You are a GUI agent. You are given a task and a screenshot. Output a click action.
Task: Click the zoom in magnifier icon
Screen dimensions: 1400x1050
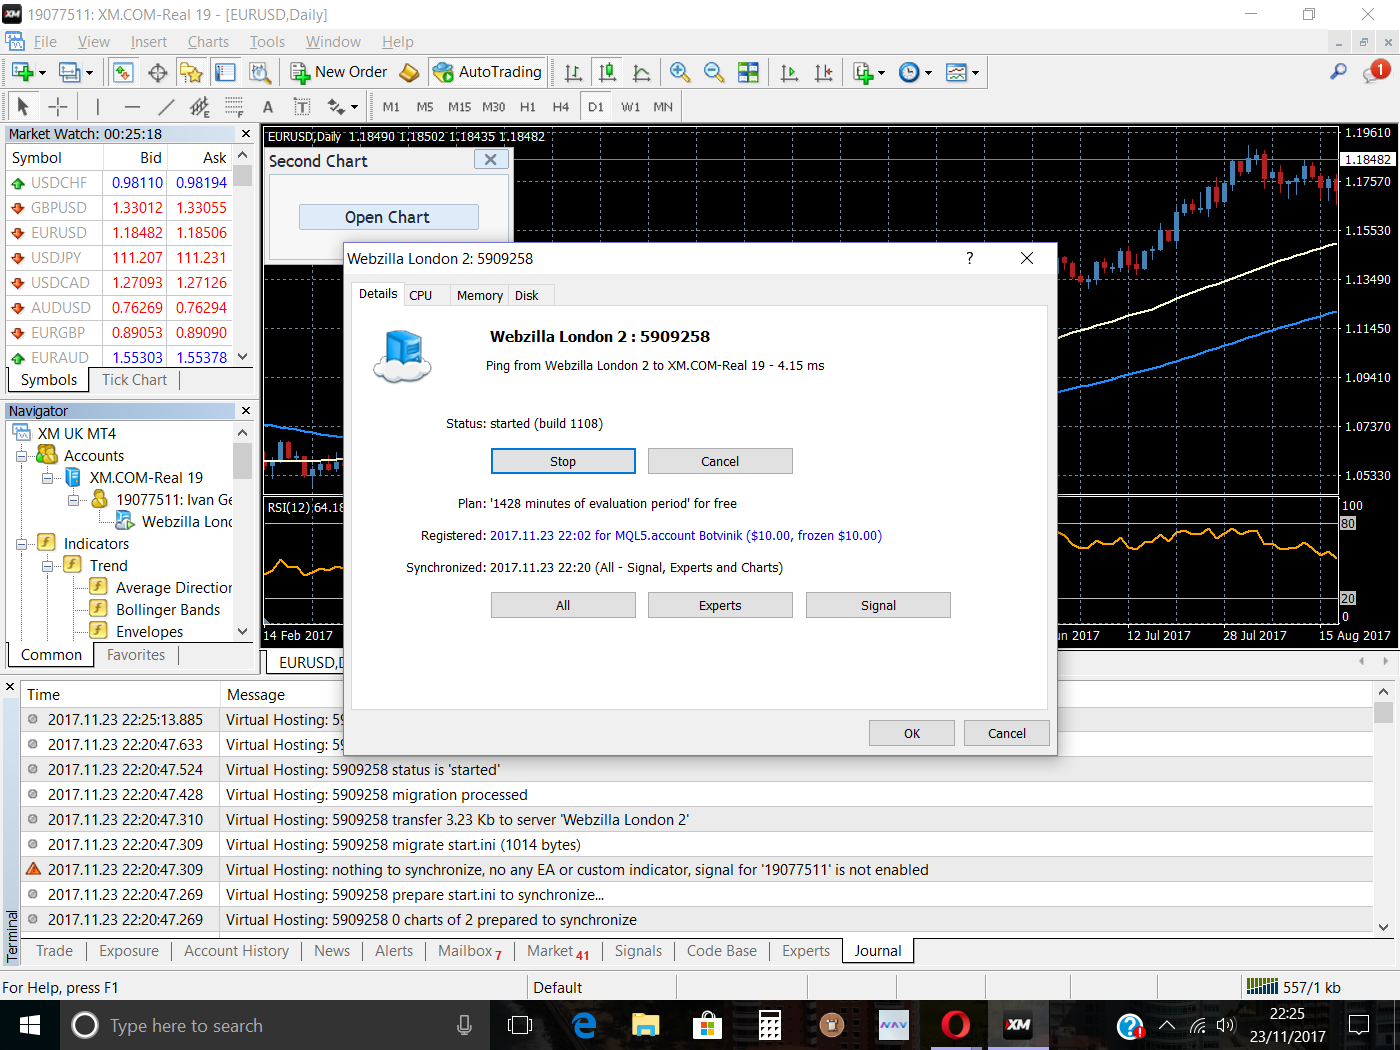tap(680, 72)
